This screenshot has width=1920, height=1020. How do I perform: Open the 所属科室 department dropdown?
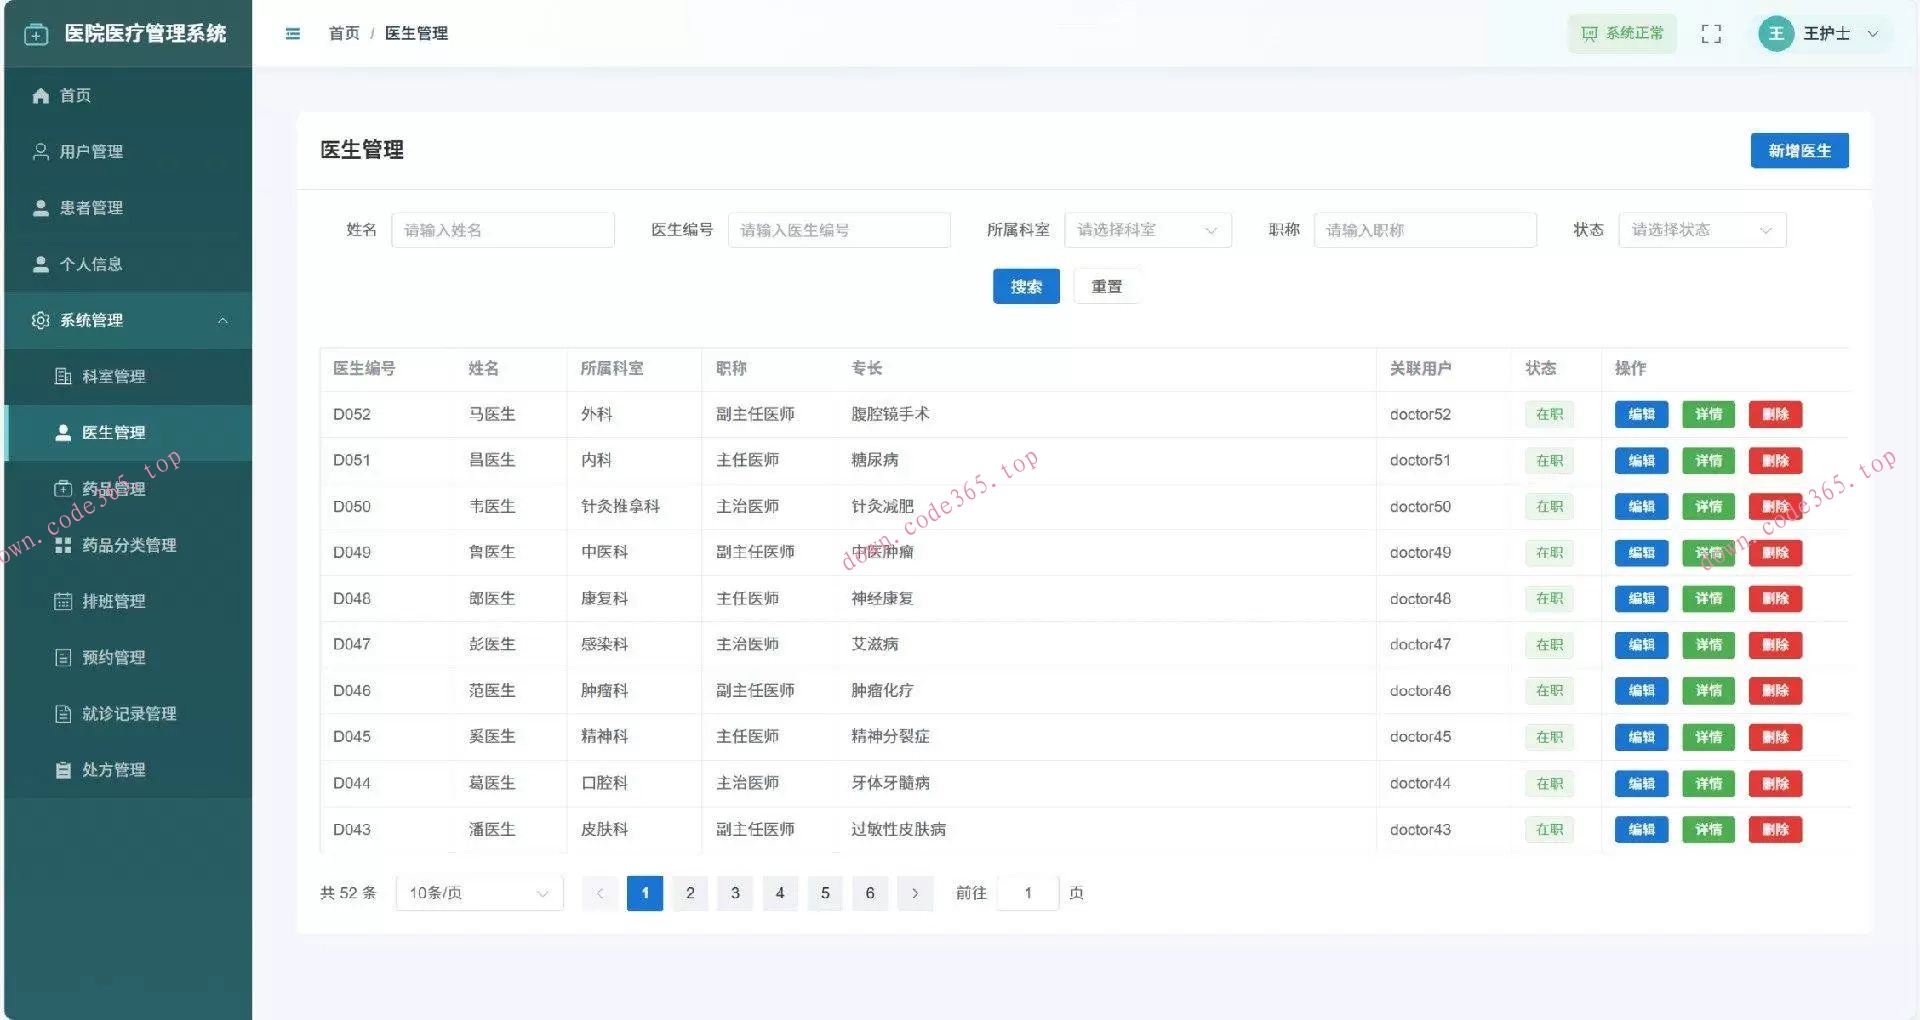click(1148, 229)
